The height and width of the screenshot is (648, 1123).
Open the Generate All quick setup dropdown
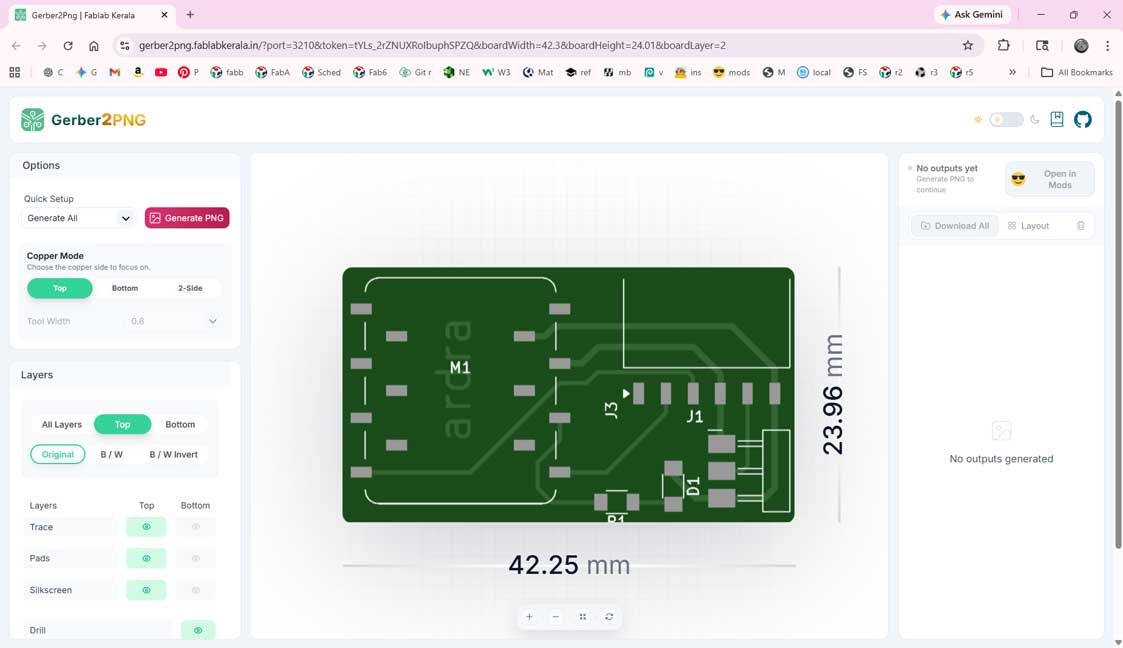(78, 218)
